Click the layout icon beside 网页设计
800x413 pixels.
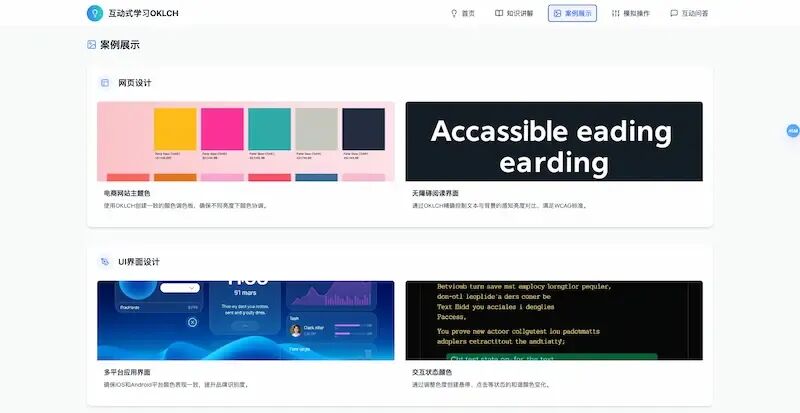[105, 83]
